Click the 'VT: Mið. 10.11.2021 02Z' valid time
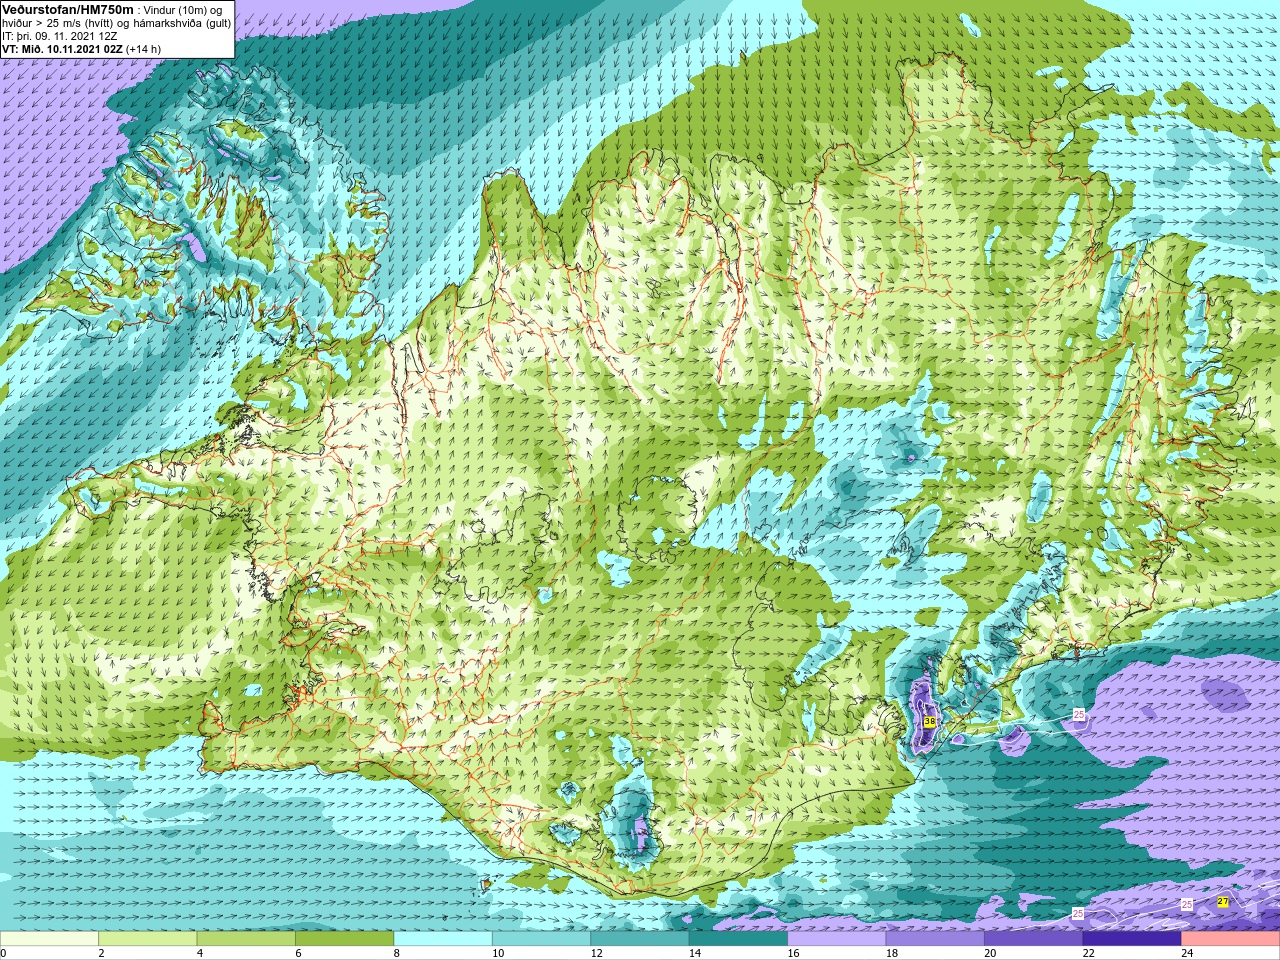The width and height of the screenshot is (1280, 960). 62,49
